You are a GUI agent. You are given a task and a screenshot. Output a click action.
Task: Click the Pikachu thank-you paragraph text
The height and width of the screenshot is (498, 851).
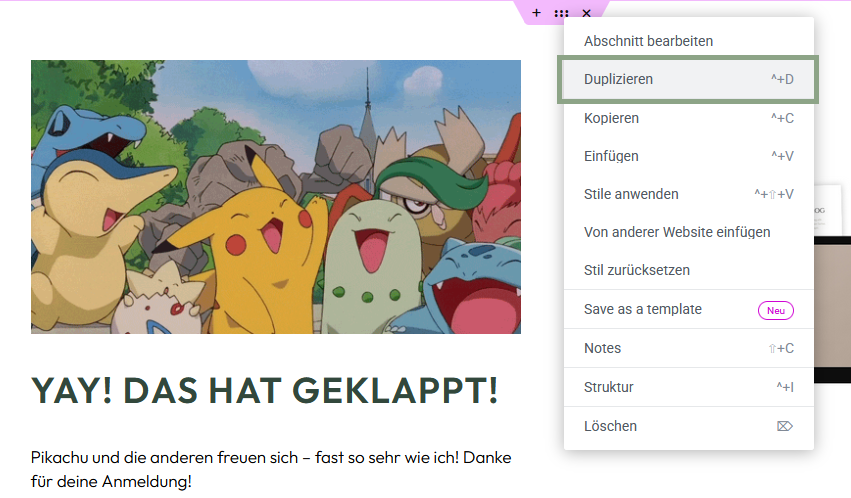[271, 469]
